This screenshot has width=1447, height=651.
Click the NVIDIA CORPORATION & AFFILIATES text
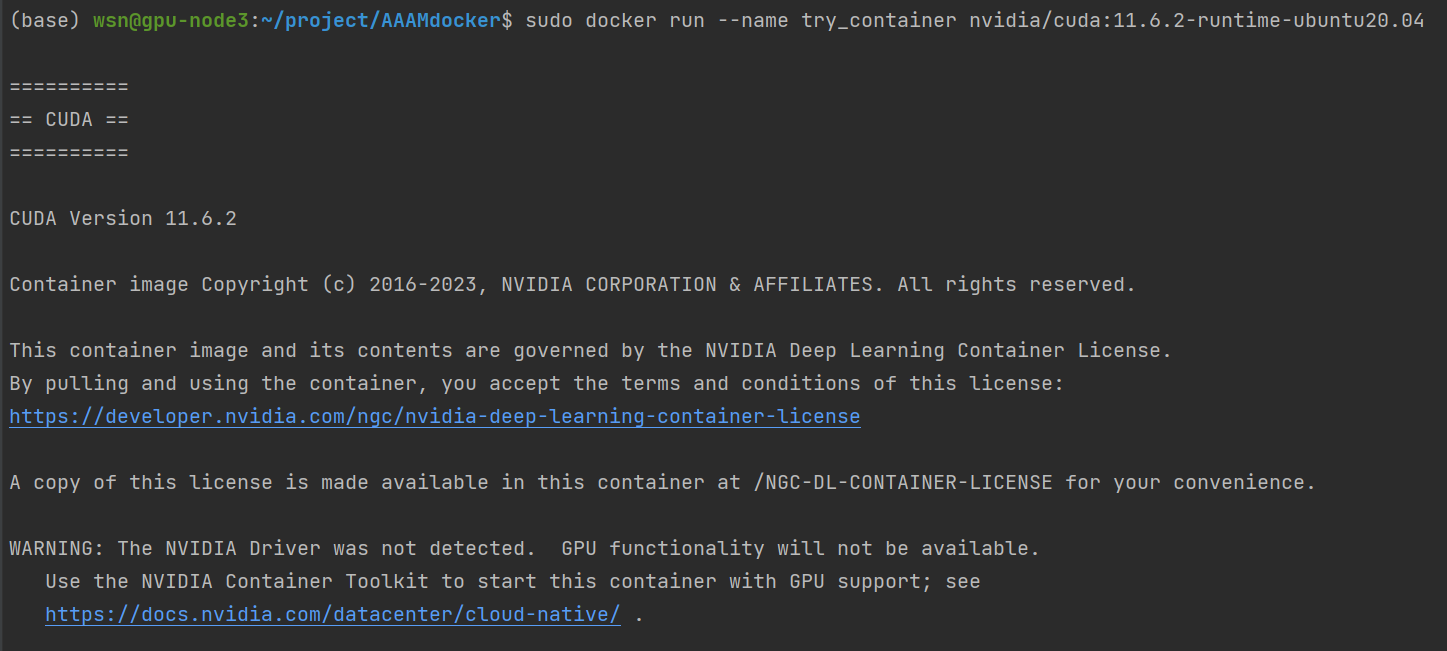coord(687,284)
